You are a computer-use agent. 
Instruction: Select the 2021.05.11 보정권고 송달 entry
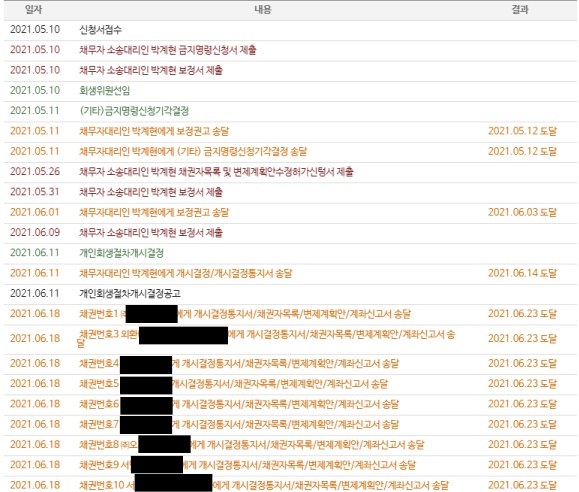(154, 131)
